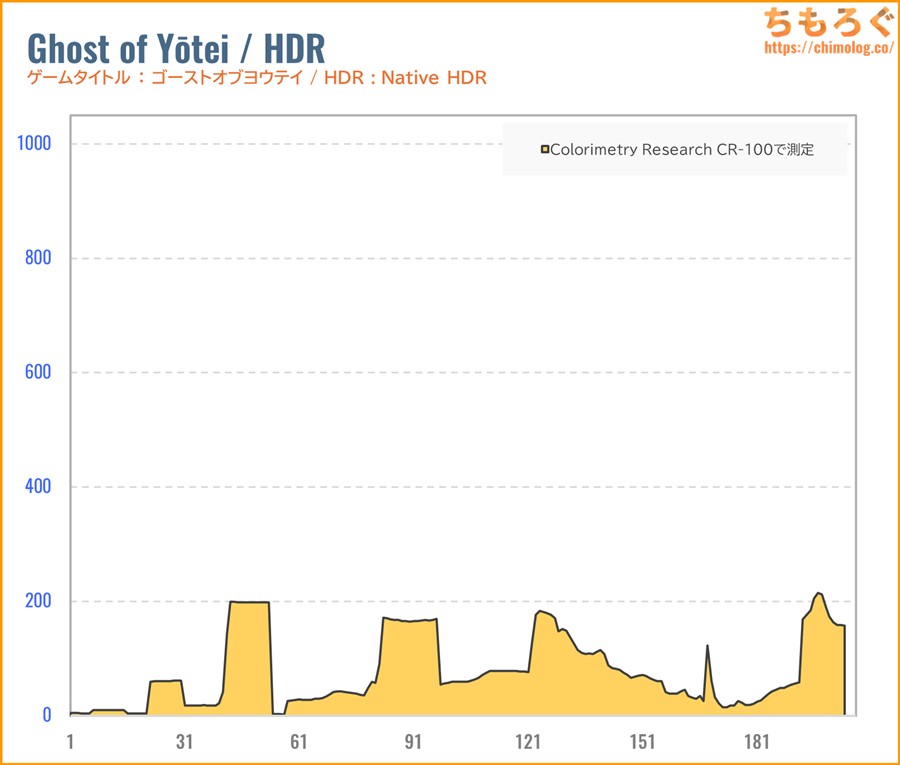Click the 200 y-axis label
The width and height of the screenshot is (900, 765).
38,601
